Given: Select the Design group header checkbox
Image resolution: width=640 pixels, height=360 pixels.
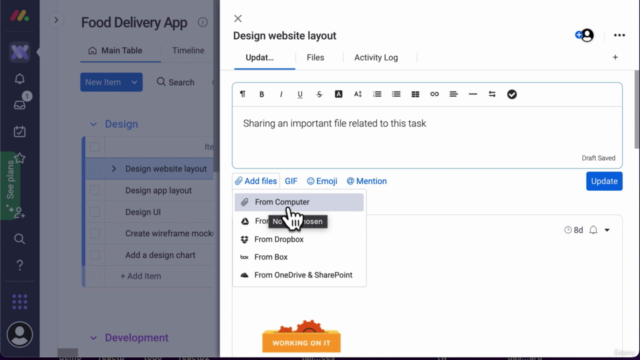Looking at the screenshot, I should coord(95,147).
